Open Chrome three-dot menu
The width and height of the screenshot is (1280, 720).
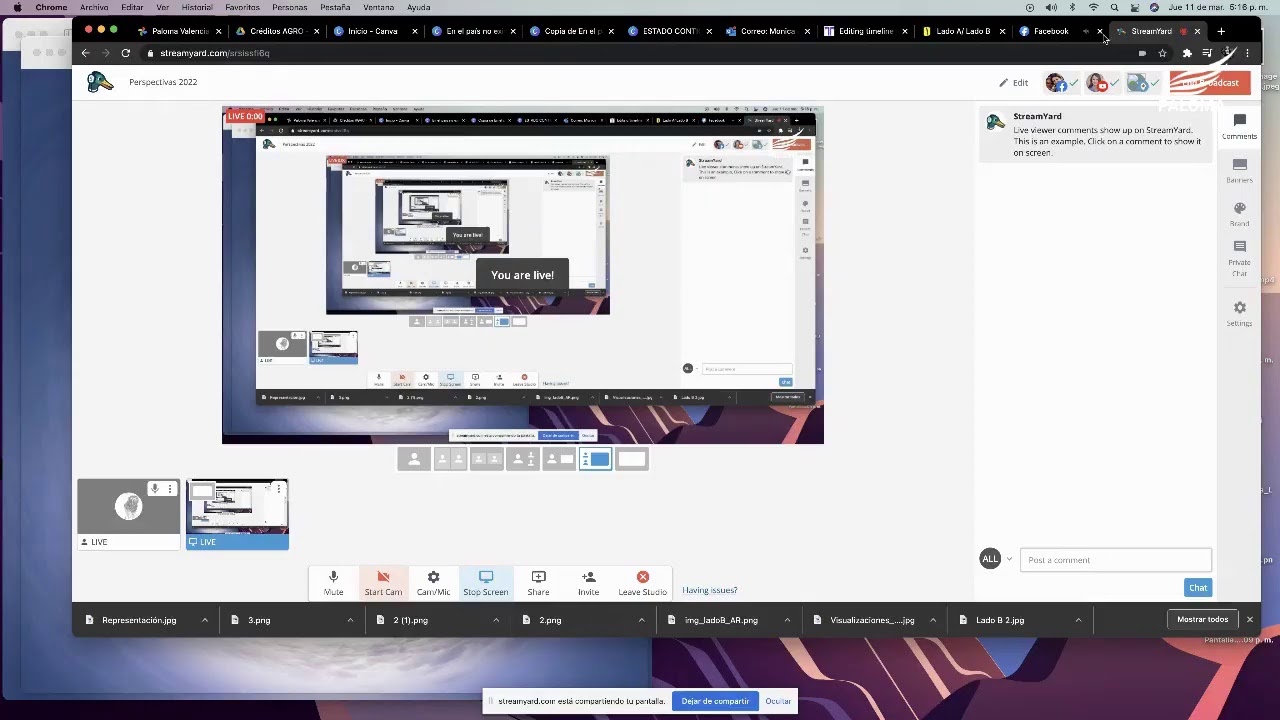(1247, 53)
